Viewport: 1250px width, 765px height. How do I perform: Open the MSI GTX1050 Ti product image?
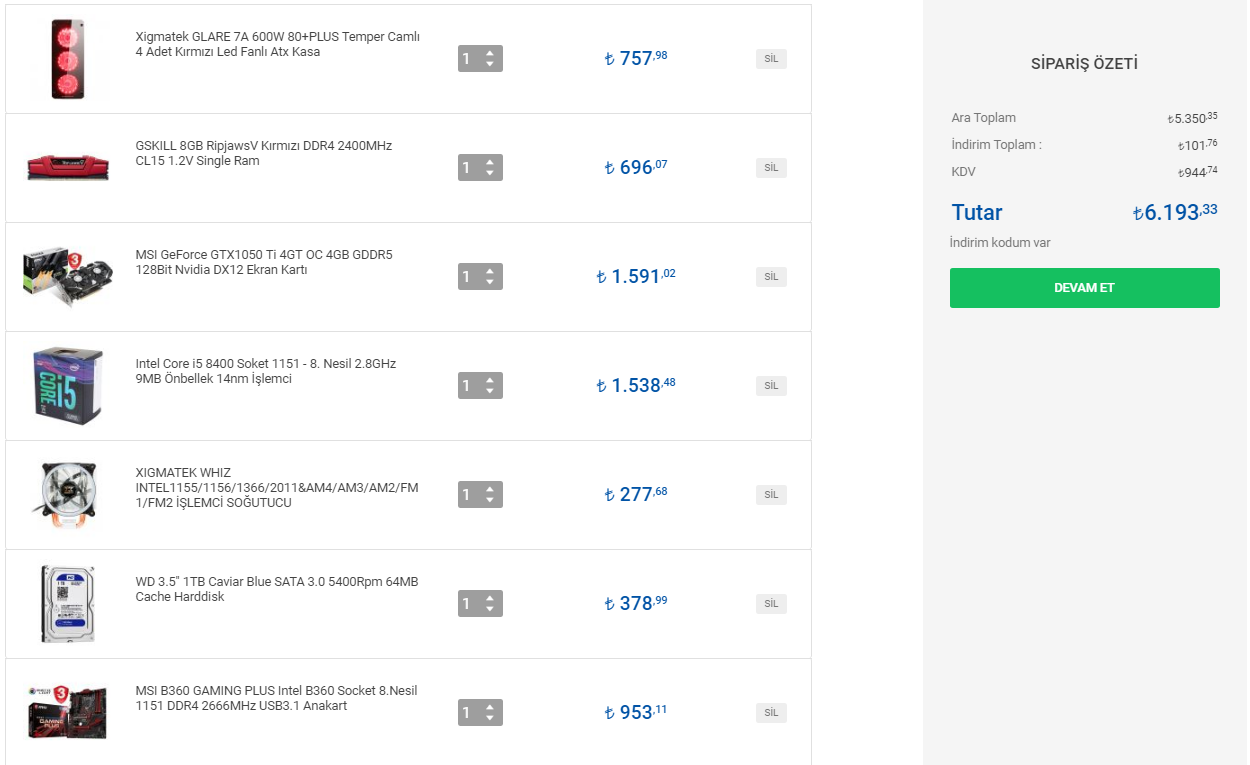(x=67, y=276)
